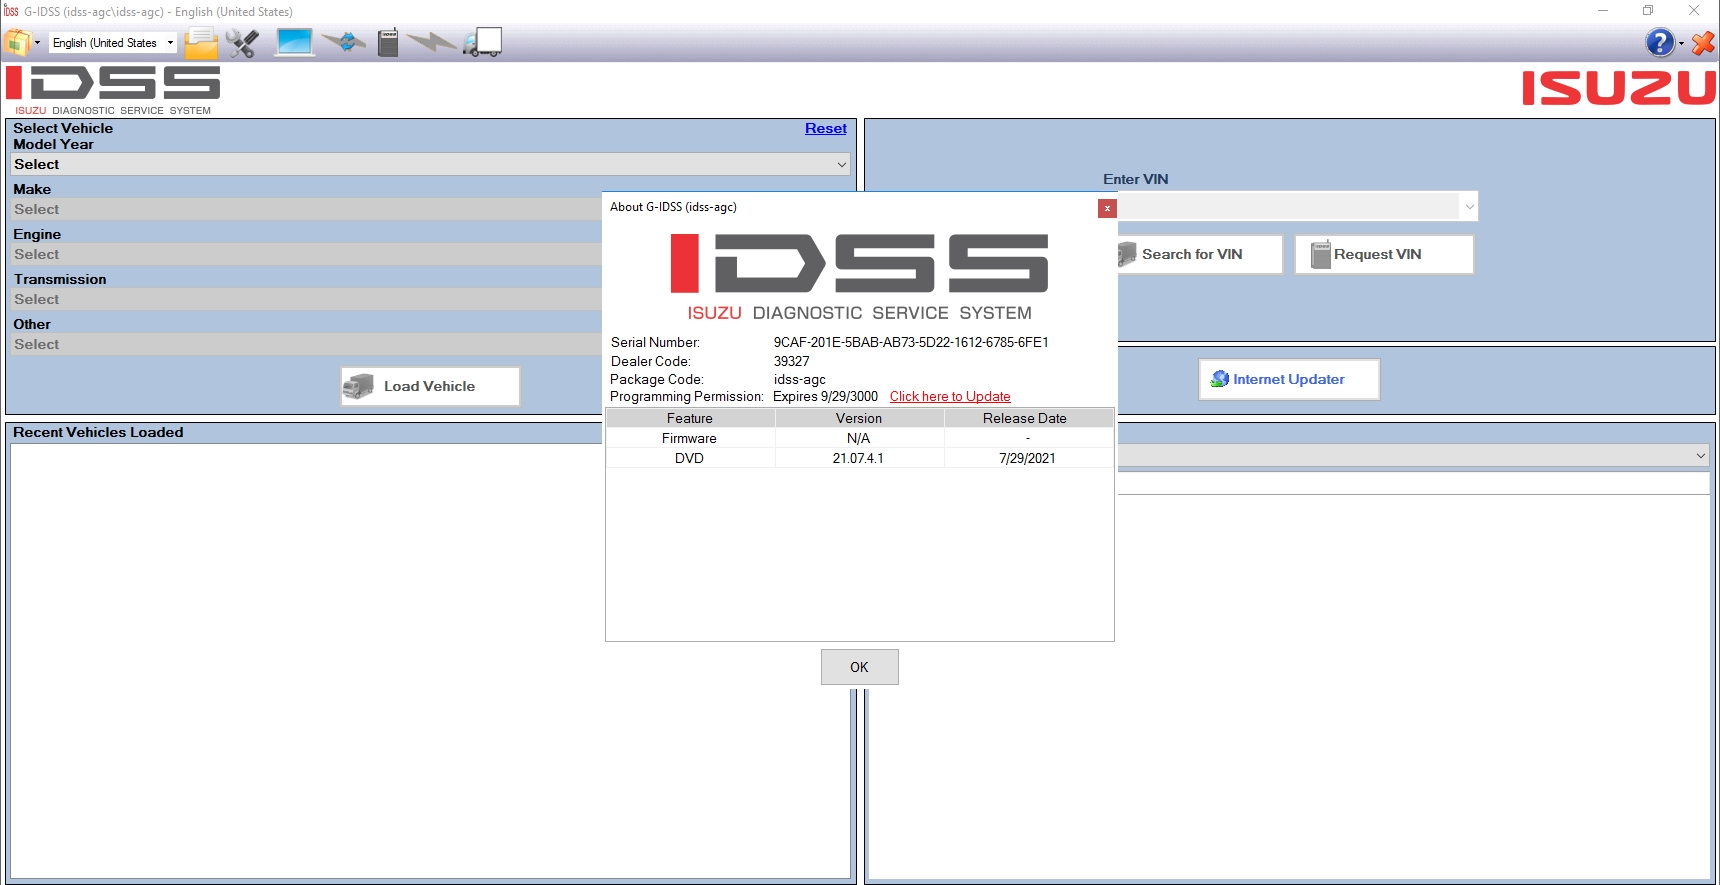
Task: Click the Engine Select field
Action: [306, 254]
